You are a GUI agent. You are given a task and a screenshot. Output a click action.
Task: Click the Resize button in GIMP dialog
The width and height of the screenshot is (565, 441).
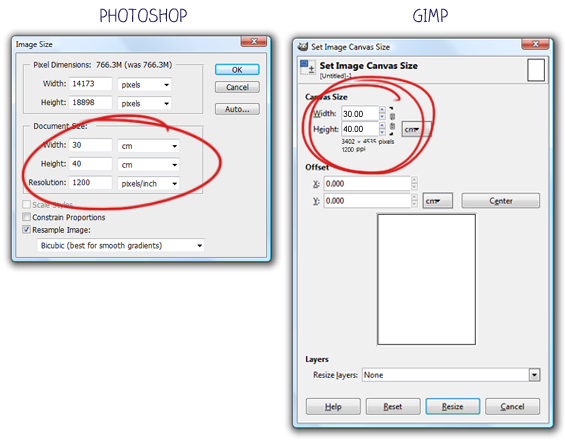453,406
